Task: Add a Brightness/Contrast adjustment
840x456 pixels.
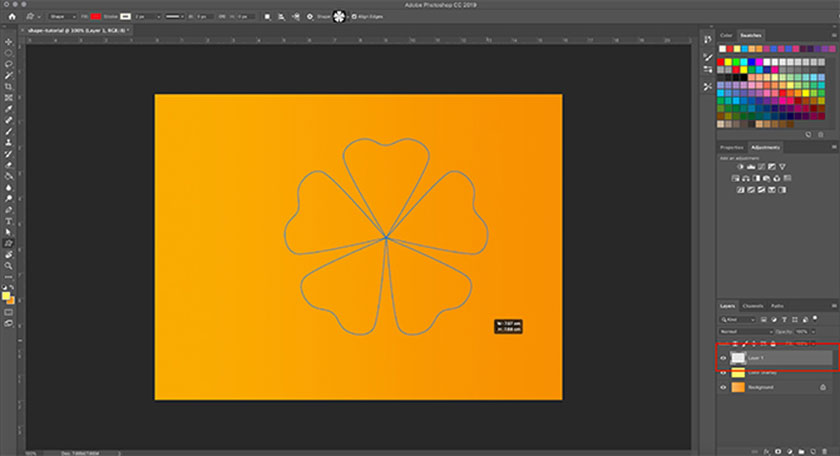Action: pyautogui.click(x=740, y=167)
